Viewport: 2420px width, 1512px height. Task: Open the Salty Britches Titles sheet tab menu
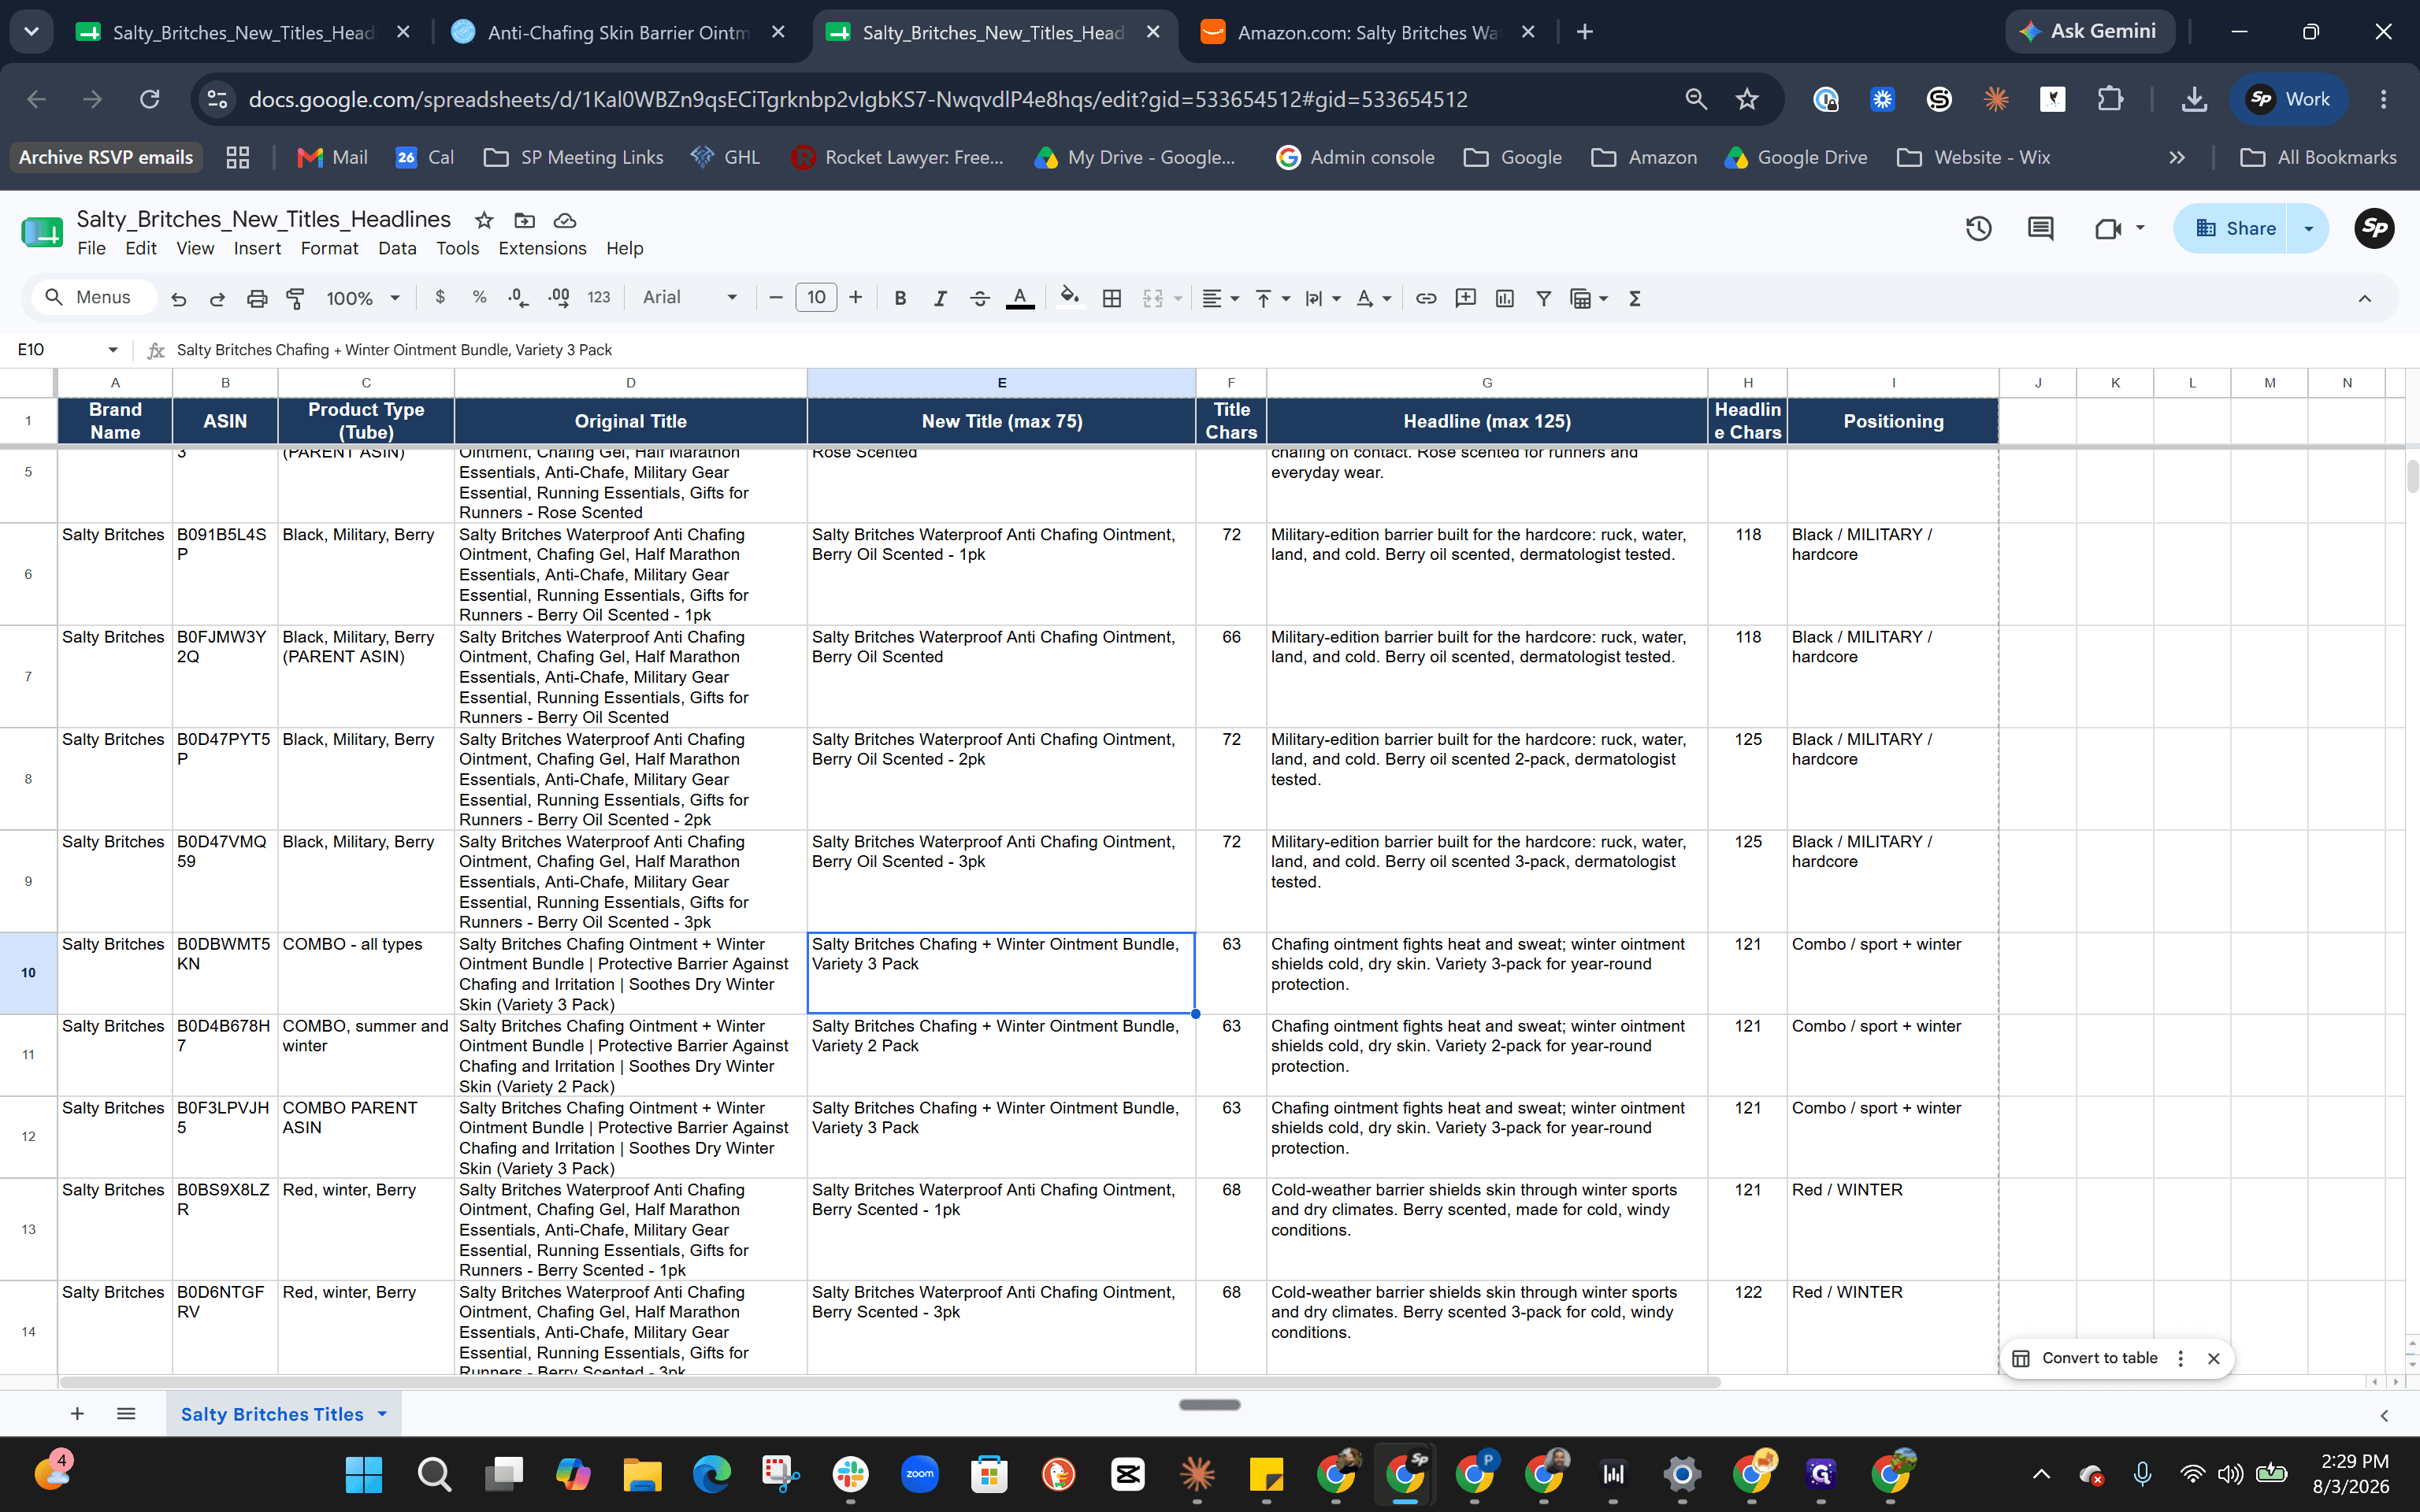[382, 1414]
